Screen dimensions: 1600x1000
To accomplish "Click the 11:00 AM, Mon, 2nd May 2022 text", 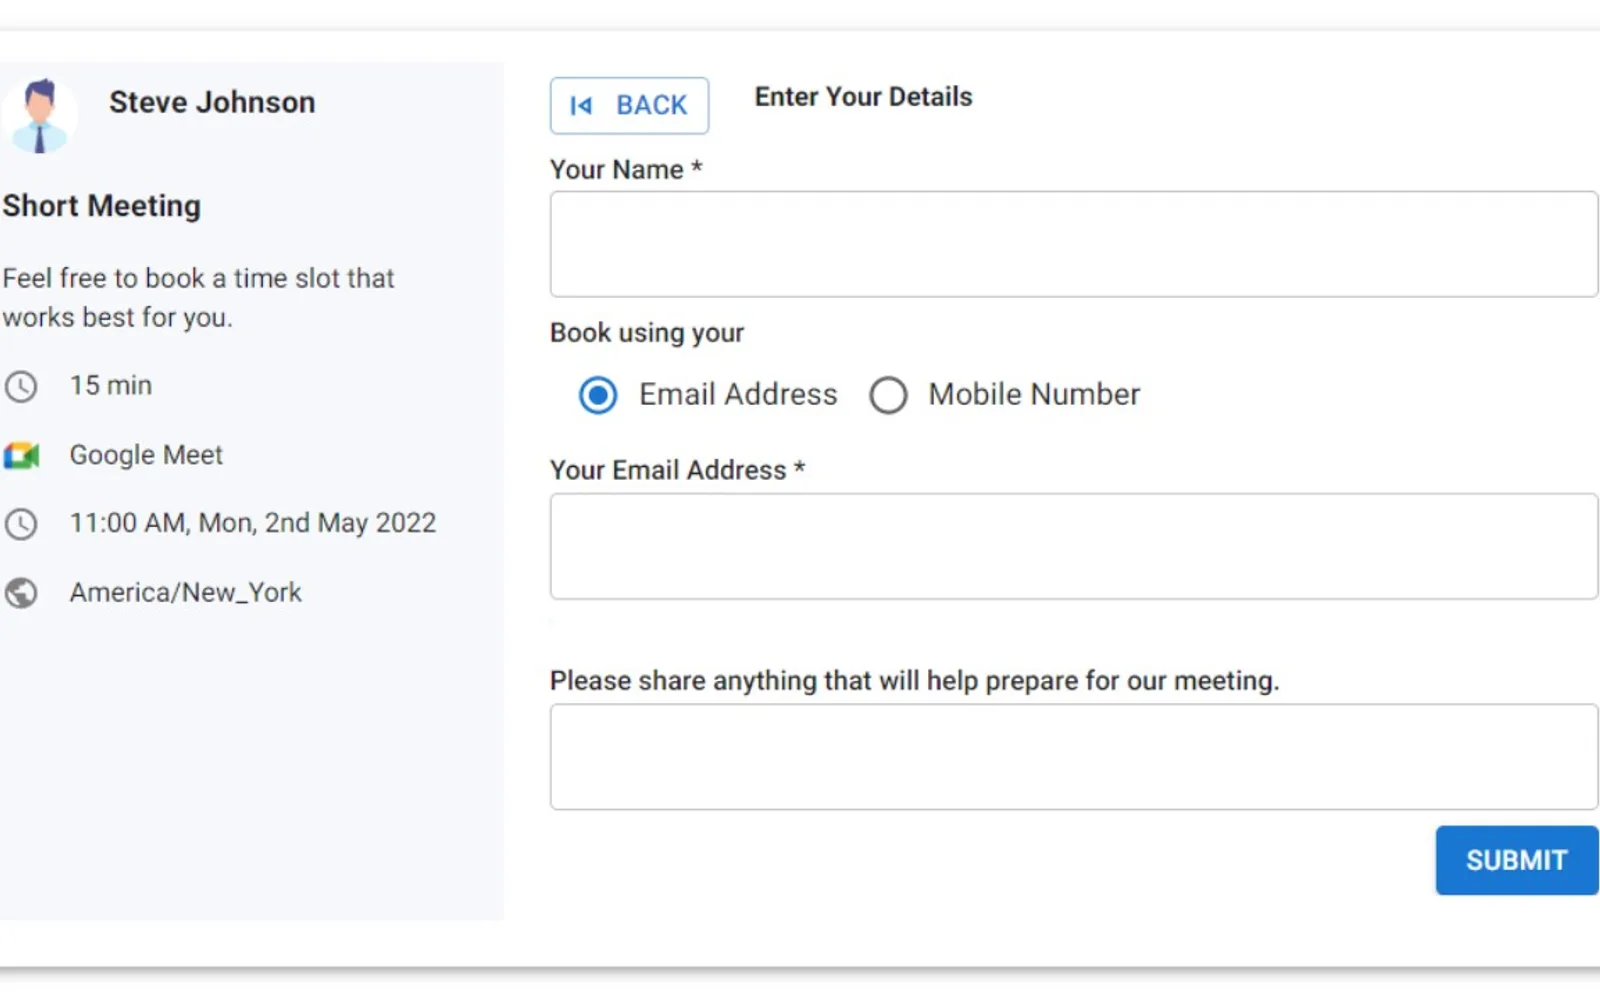I will coord(253,523).
